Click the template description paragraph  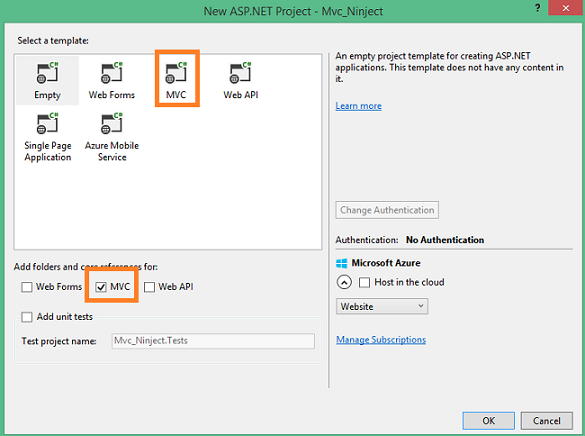pyautogui.click(x=449, y=68)
